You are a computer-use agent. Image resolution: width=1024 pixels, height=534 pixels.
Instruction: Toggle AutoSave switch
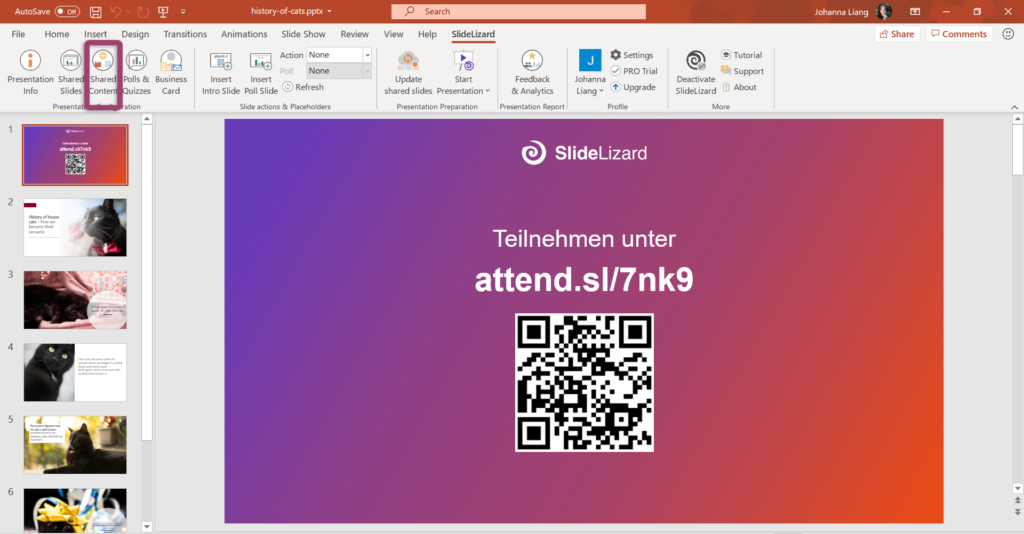point(67,11)
